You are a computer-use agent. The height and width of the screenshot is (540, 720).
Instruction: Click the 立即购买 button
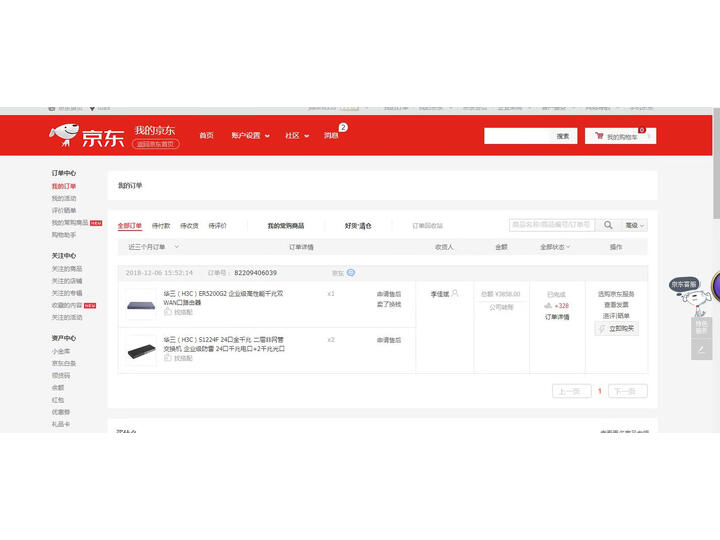(617, 329)
